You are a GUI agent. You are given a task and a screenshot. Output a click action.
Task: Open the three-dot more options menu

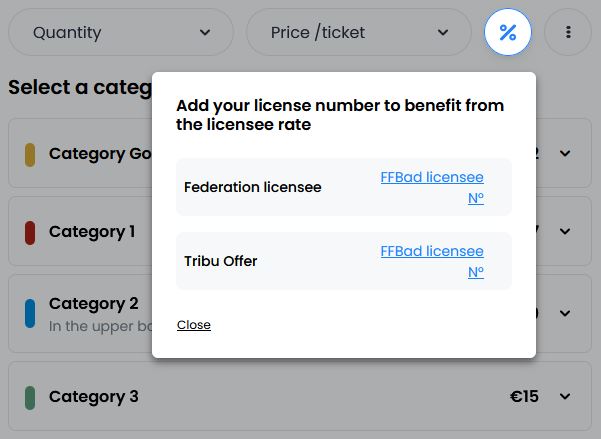tap(568, 32)
